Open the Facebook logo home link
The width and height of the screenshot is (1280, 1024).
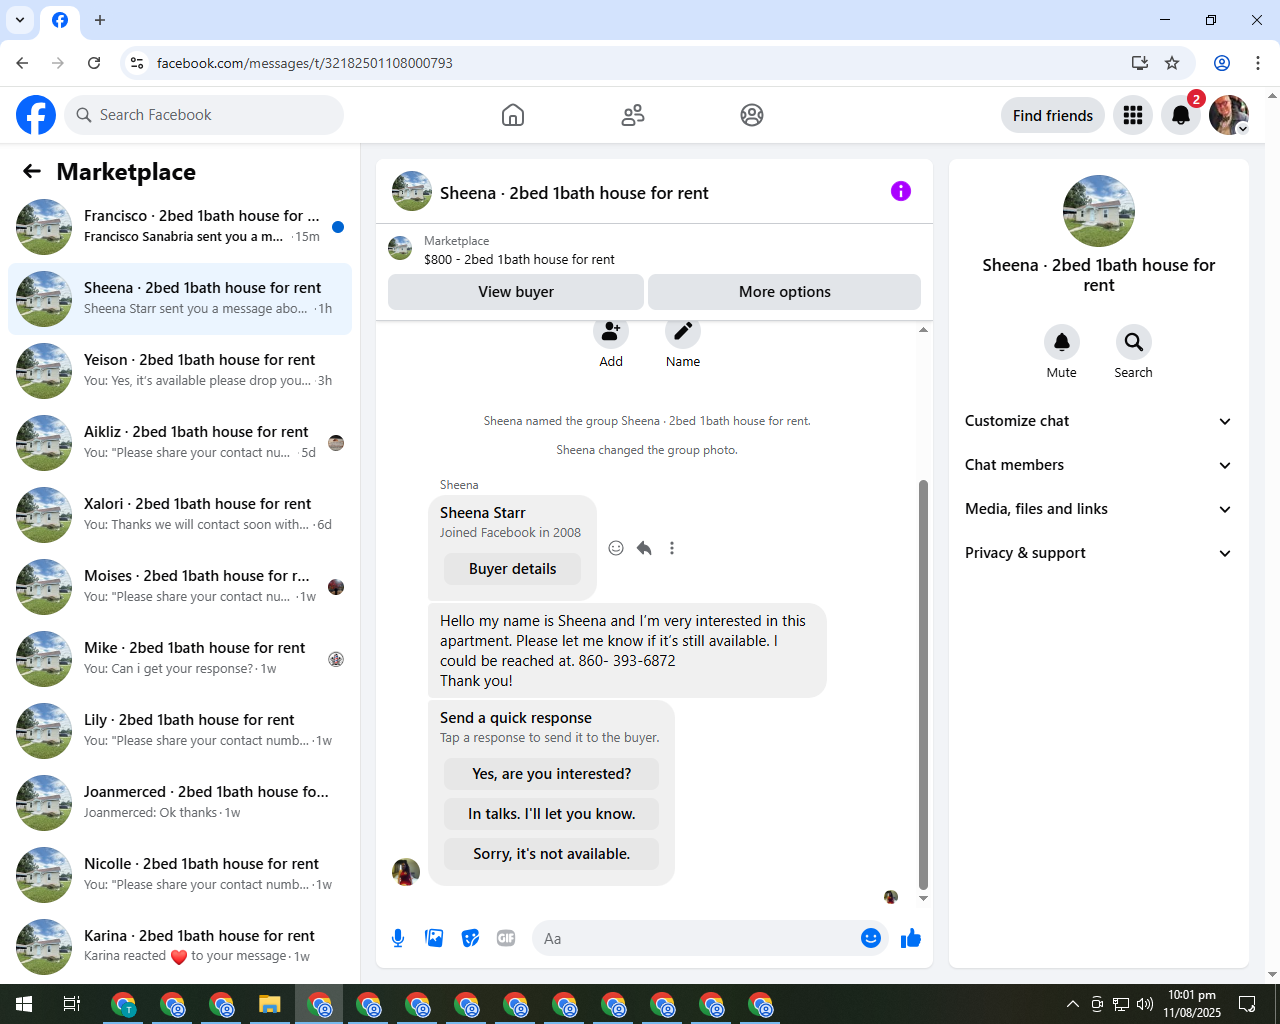36,115
